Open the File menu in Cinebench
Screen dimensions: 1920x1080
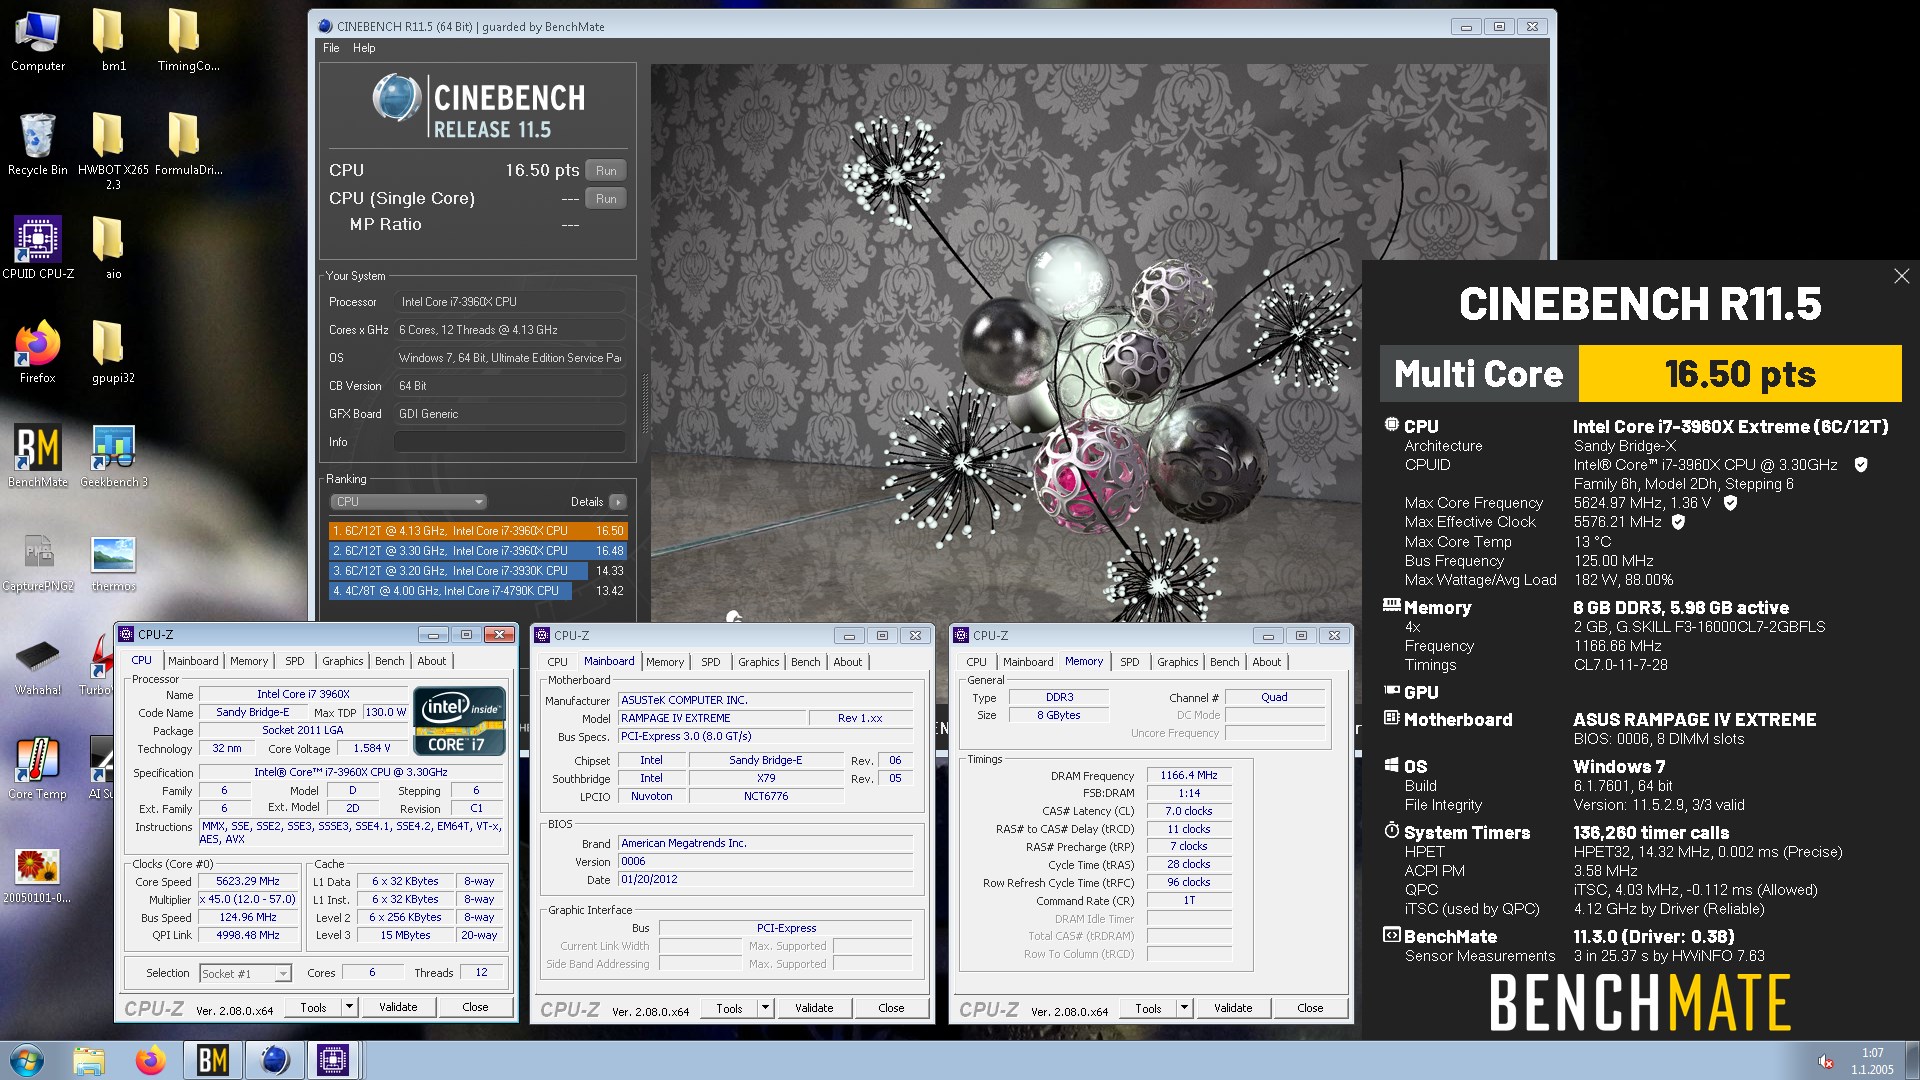[x=331, y=48]
